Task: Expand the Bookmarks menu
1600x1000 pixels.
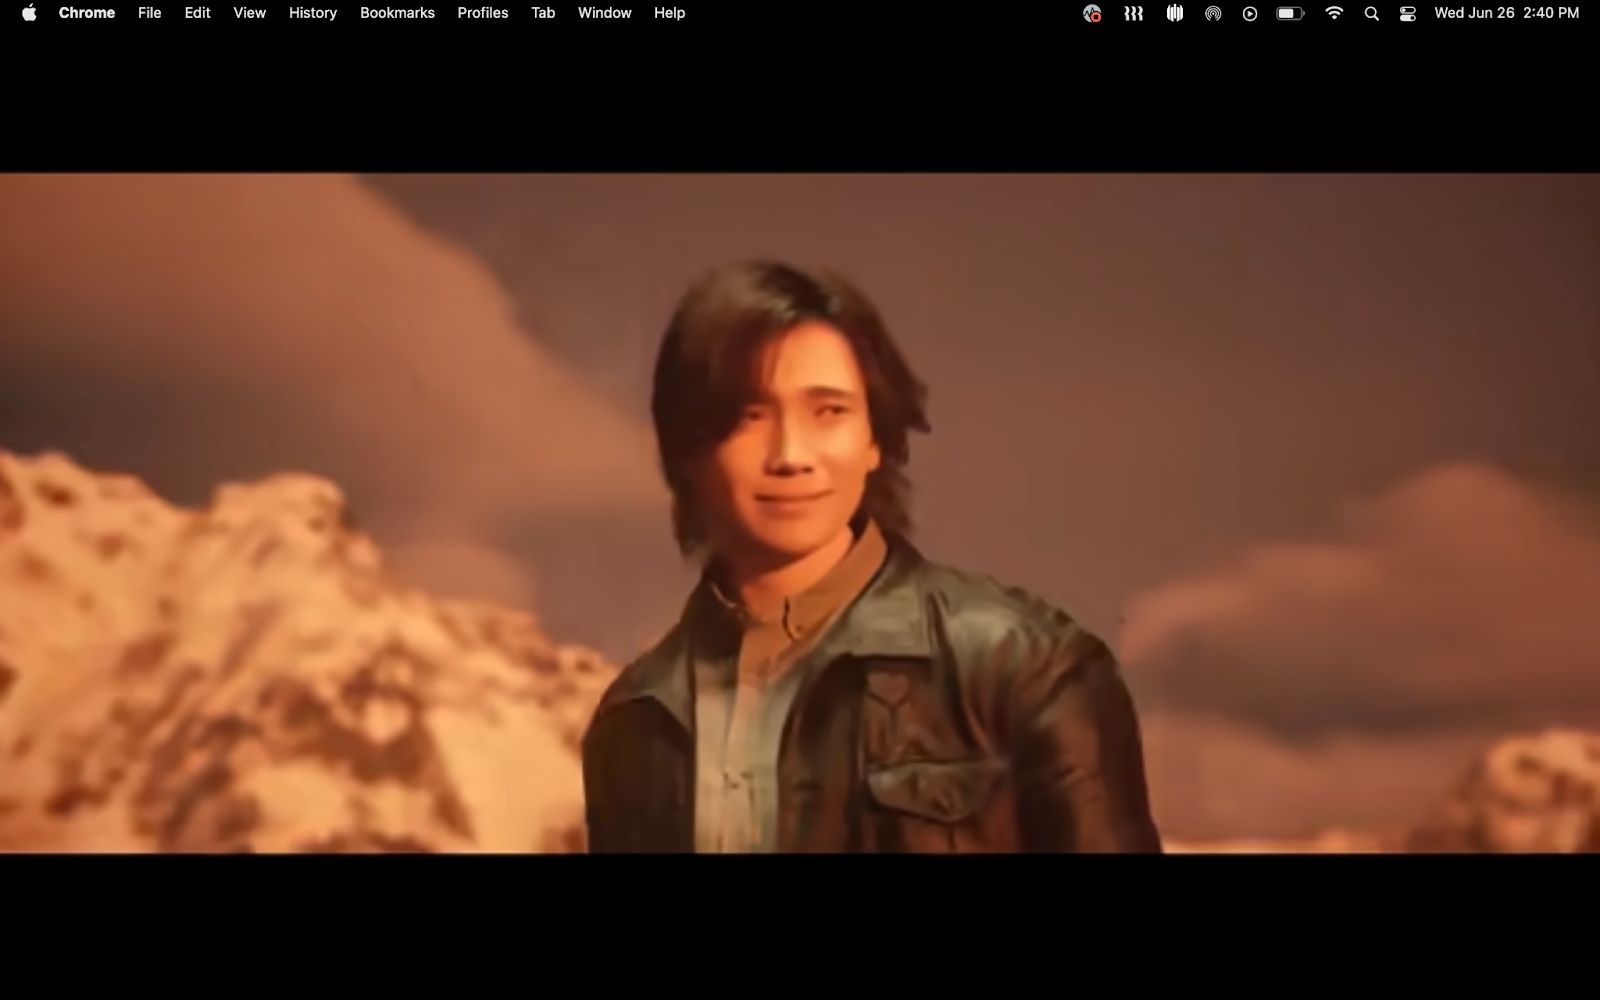Action: click(x=397, y=13)
